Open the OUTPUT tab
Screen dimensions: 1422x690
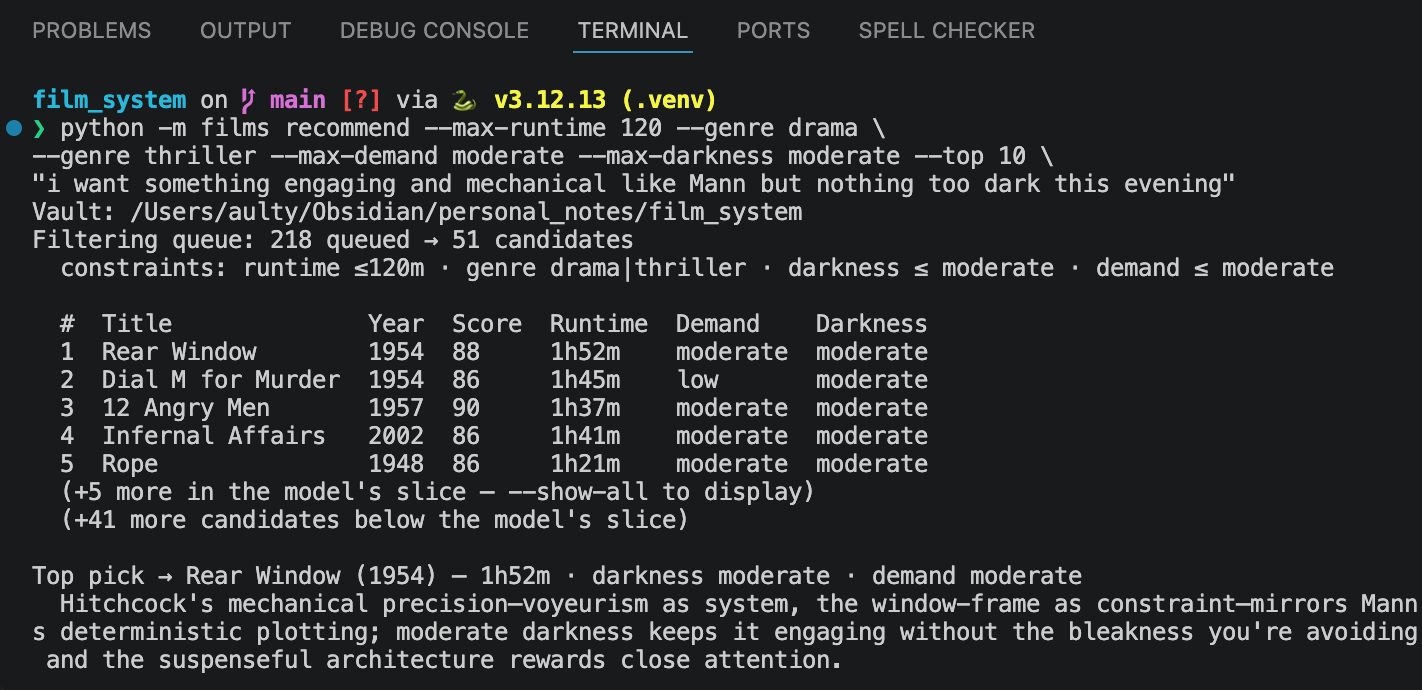(245, 31)
